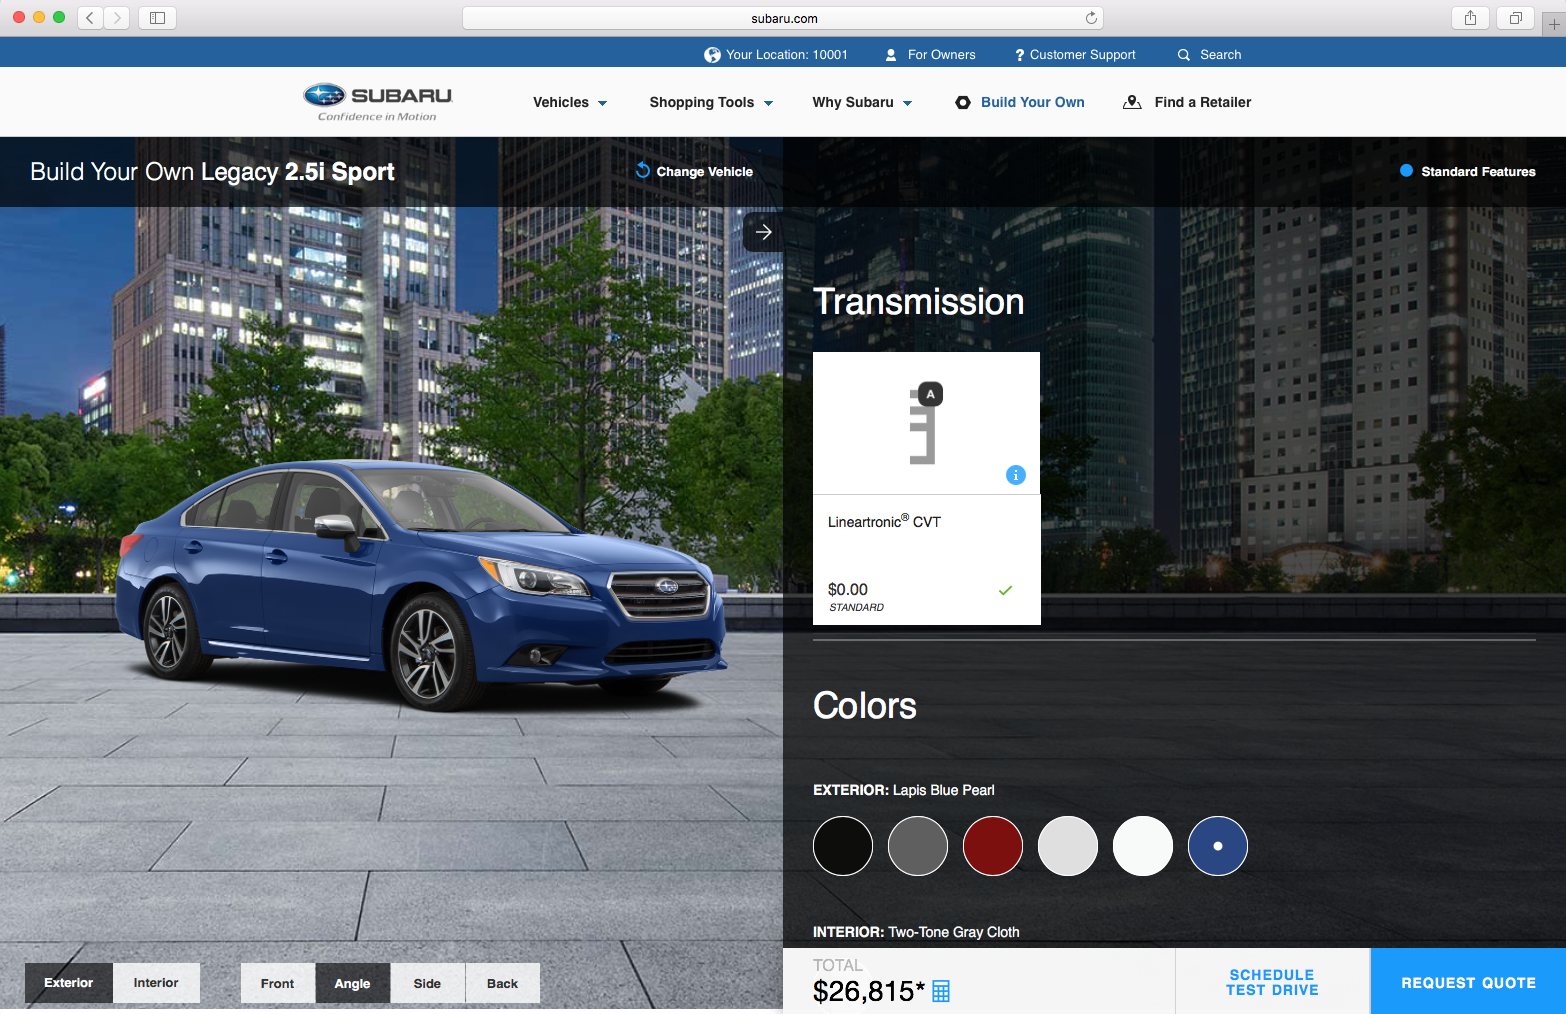The image size is (1566, 1014).
Task: Click Safari back navigation arrow
Action: pyautogui.click(x=90, y=17)
